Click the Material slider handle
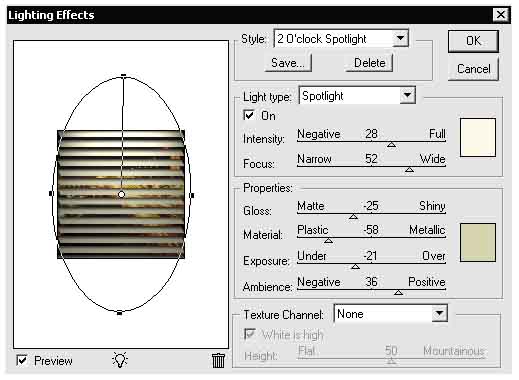The image size is (519, 380). (x=328, y=240)
